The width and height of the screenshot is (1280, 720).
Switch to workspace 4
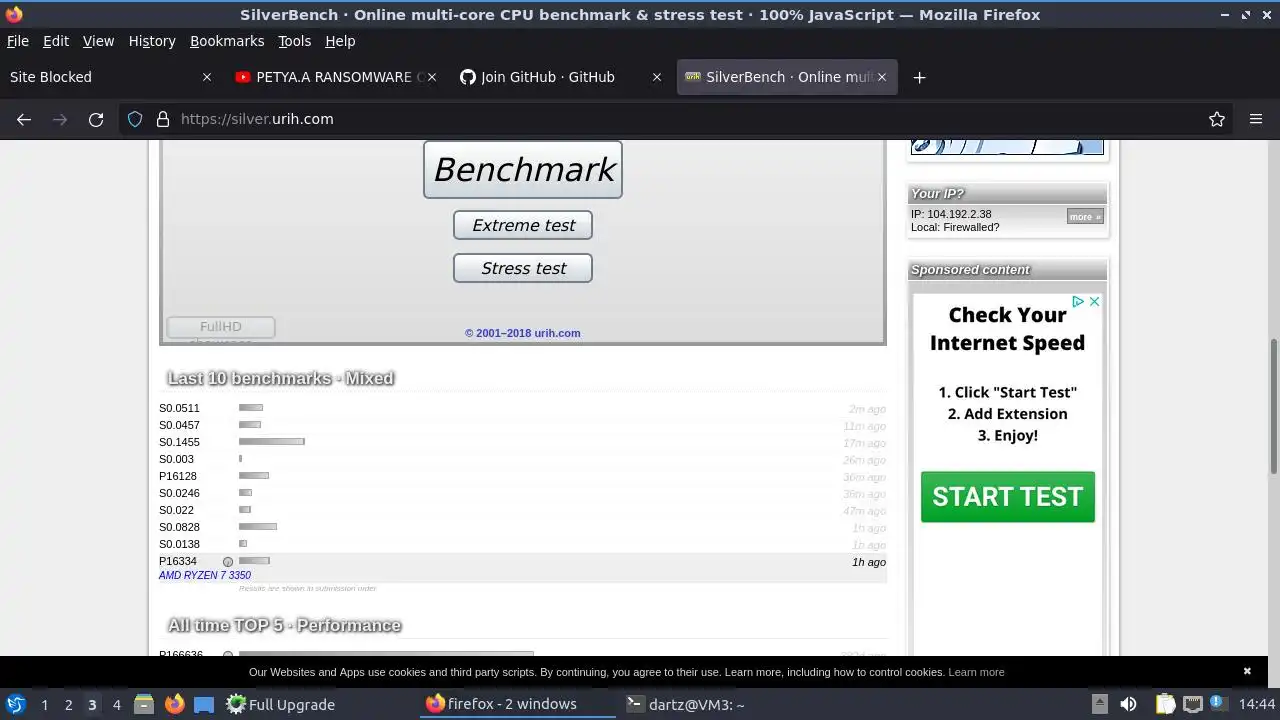(x=116, y=704)
